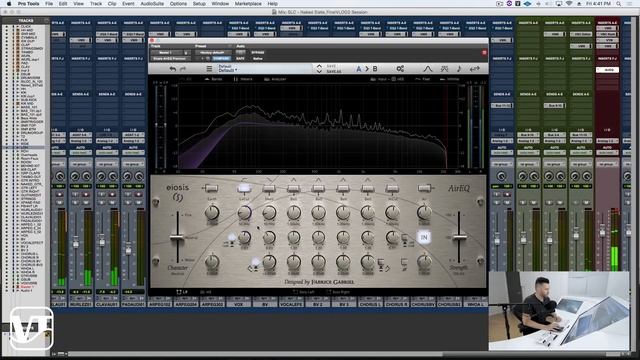Click the Earth band button
This screenshot has width=640, height=360.
pos(211,188)
